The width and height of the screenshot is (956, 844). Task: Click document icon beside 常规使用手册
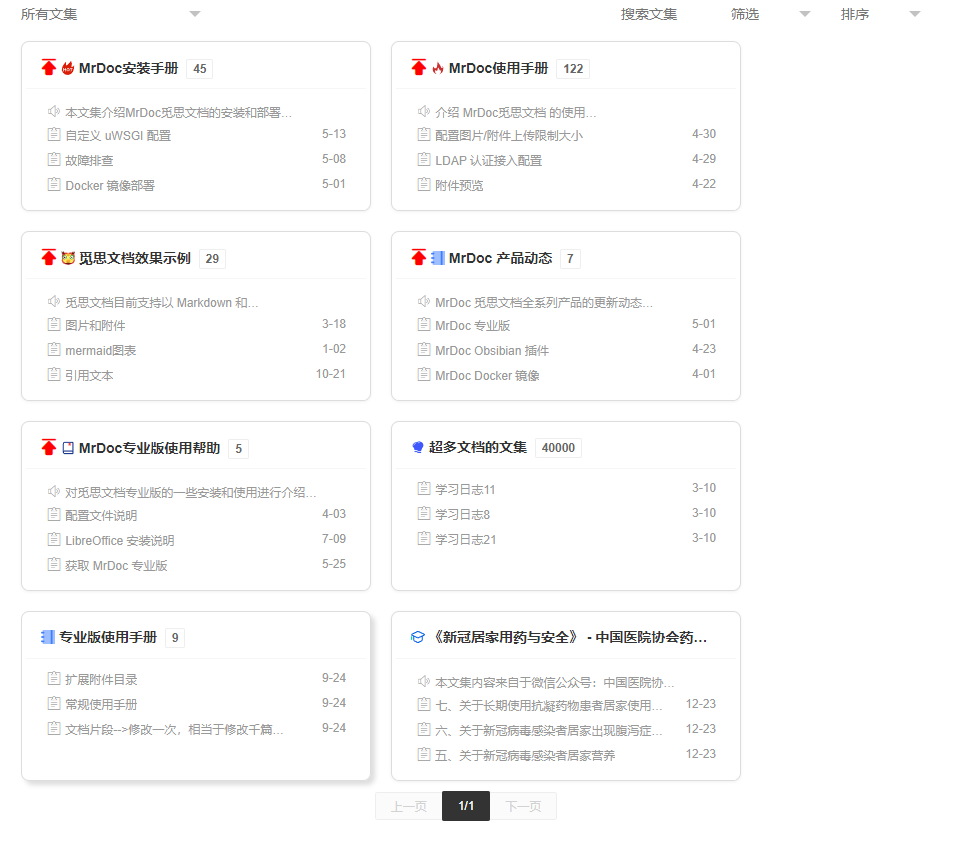[x=54, y=703]
